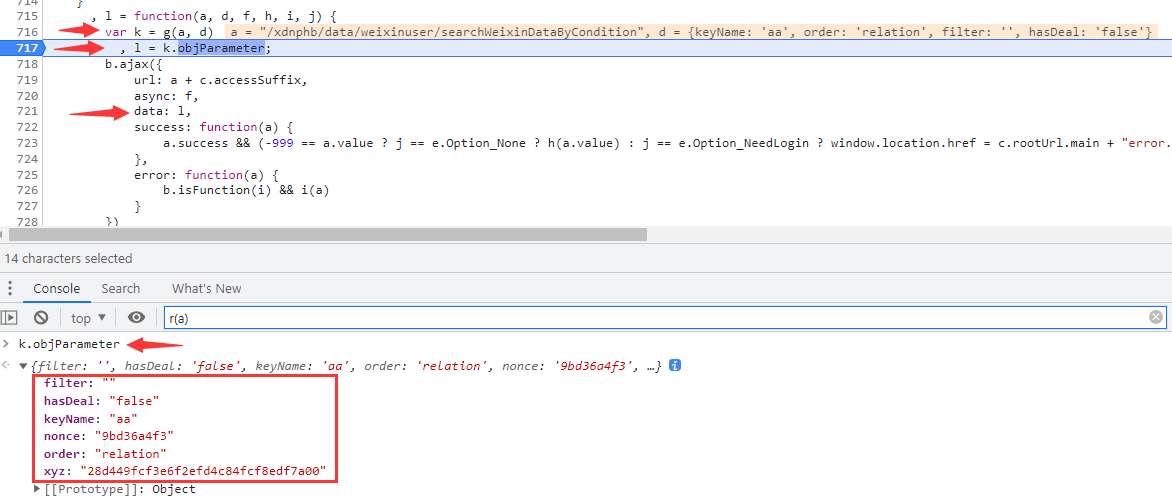Switch to the Console tab
Viewport: 1172px width, 498px height.
57,288
